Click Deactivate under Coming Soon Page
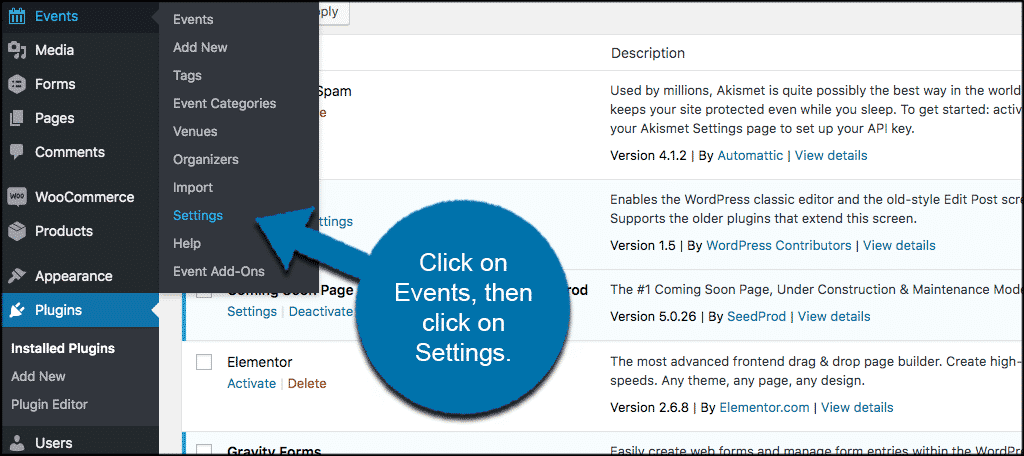This screenshot has width=1024, height=456. click(x=321, y=312)
